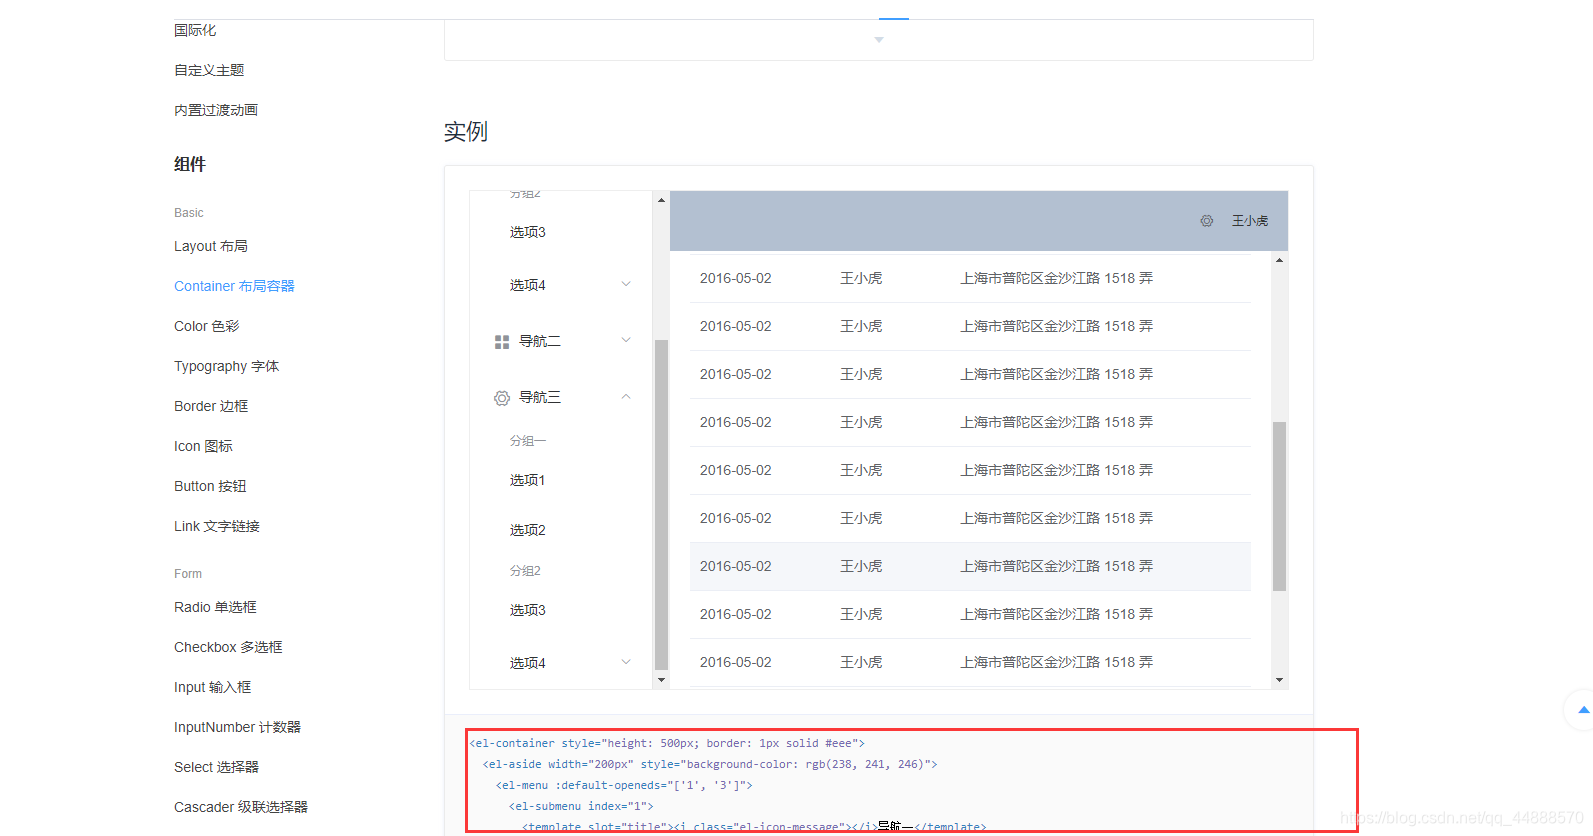This screenshot has height=836, width=1593.
Task: Open Button 按钮 page
Action: tap(210, 486)
